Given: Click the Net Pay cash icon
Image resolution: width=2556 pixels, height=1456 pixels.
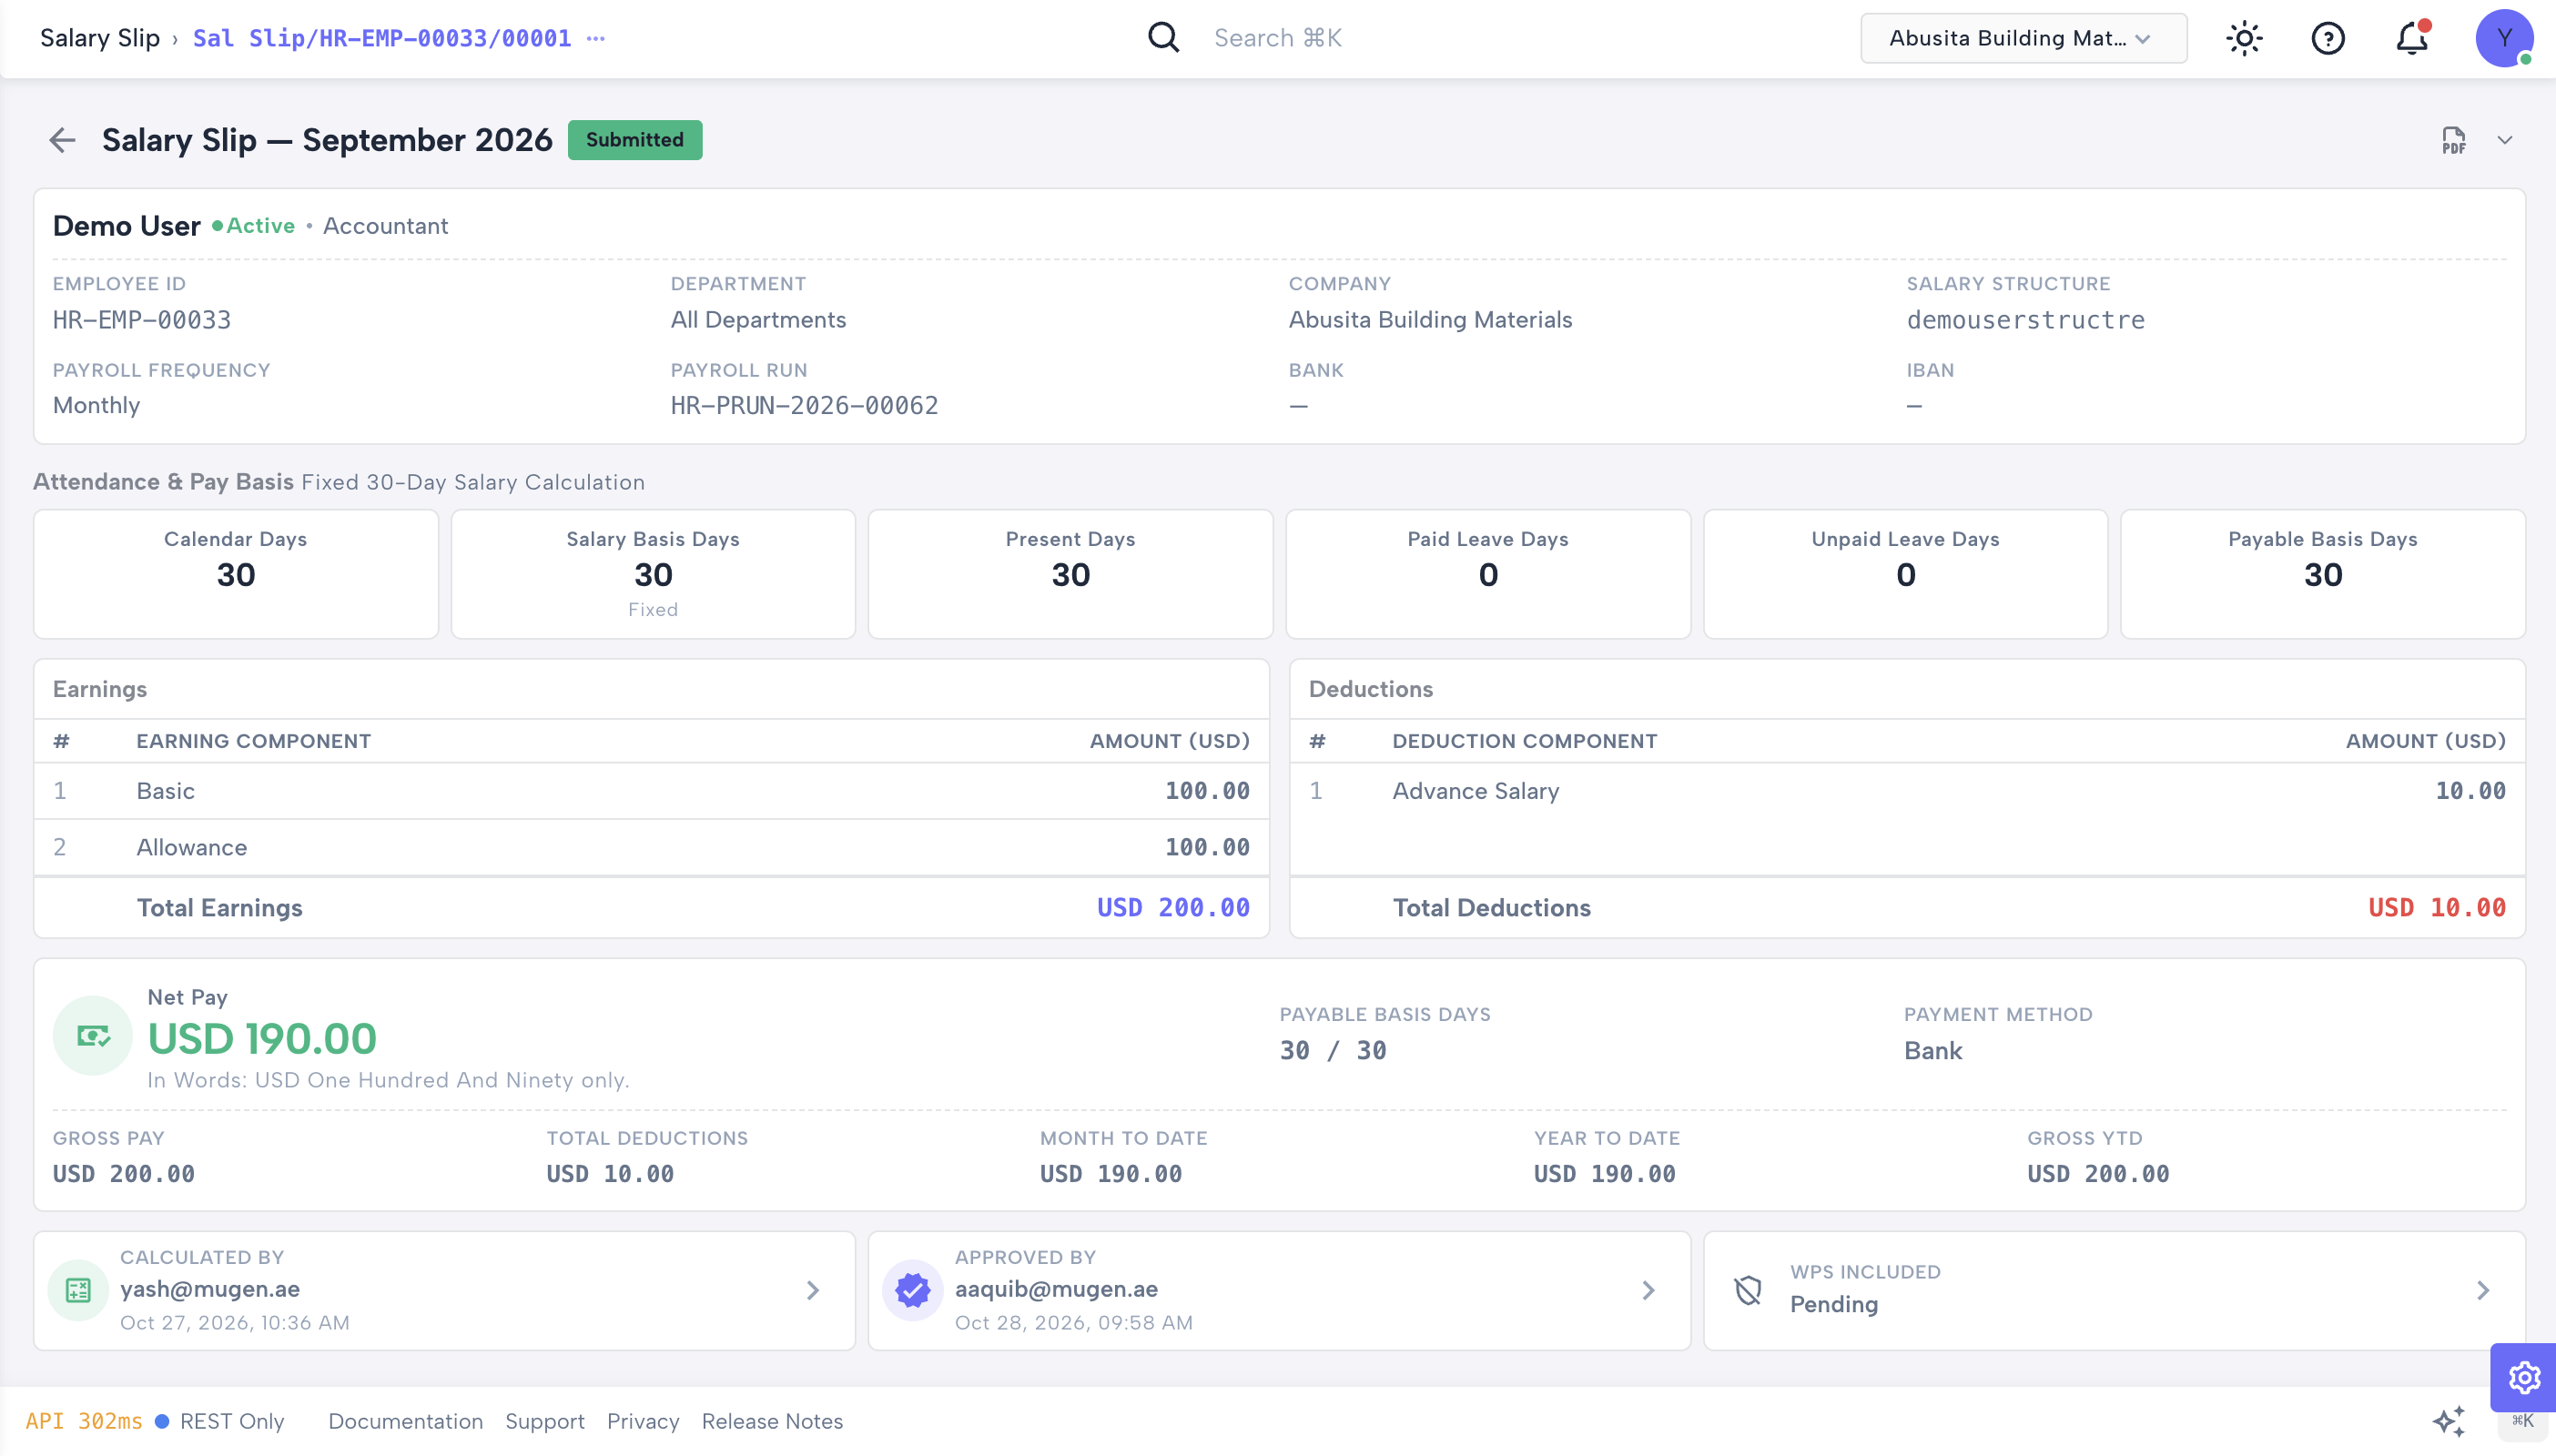Looking at the screenshot, I should click(x=93, y=1036).
